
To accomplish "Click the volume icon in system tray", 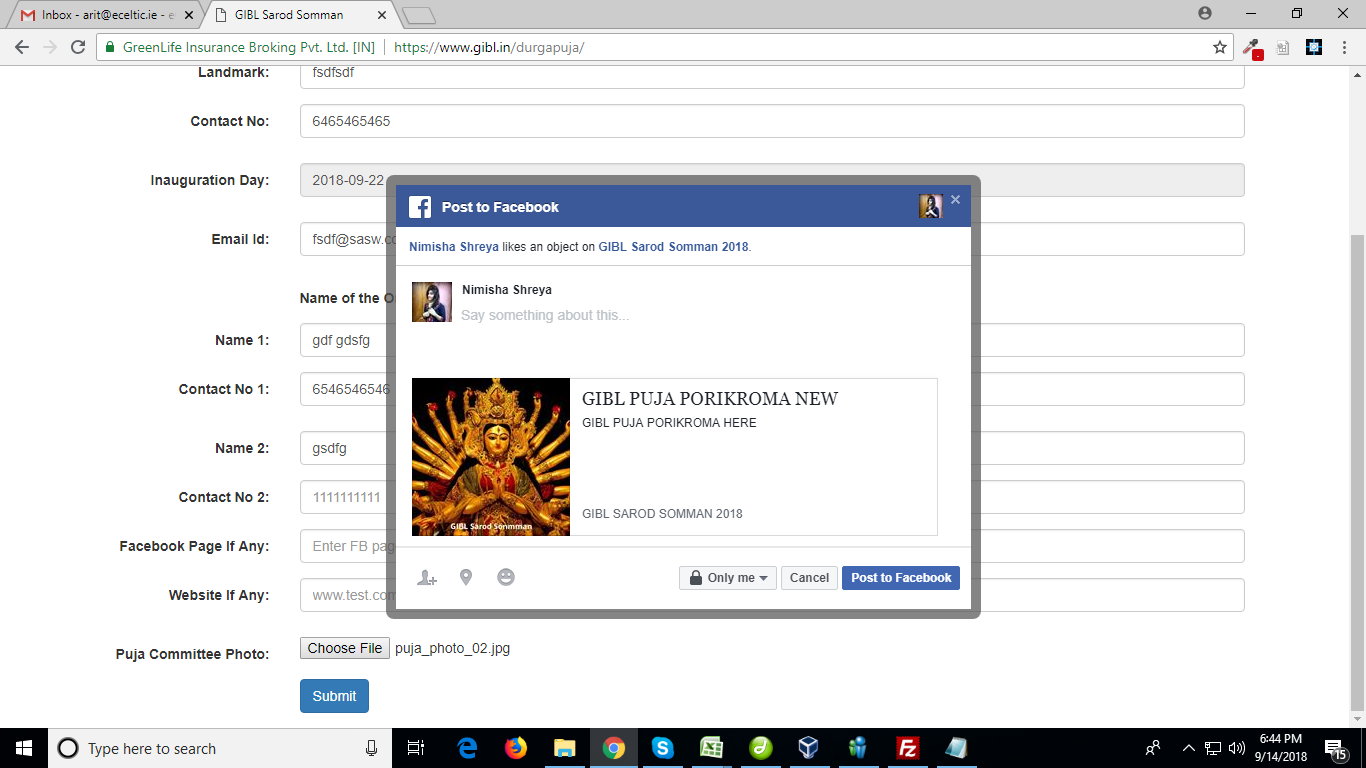I will point(1236,748).
